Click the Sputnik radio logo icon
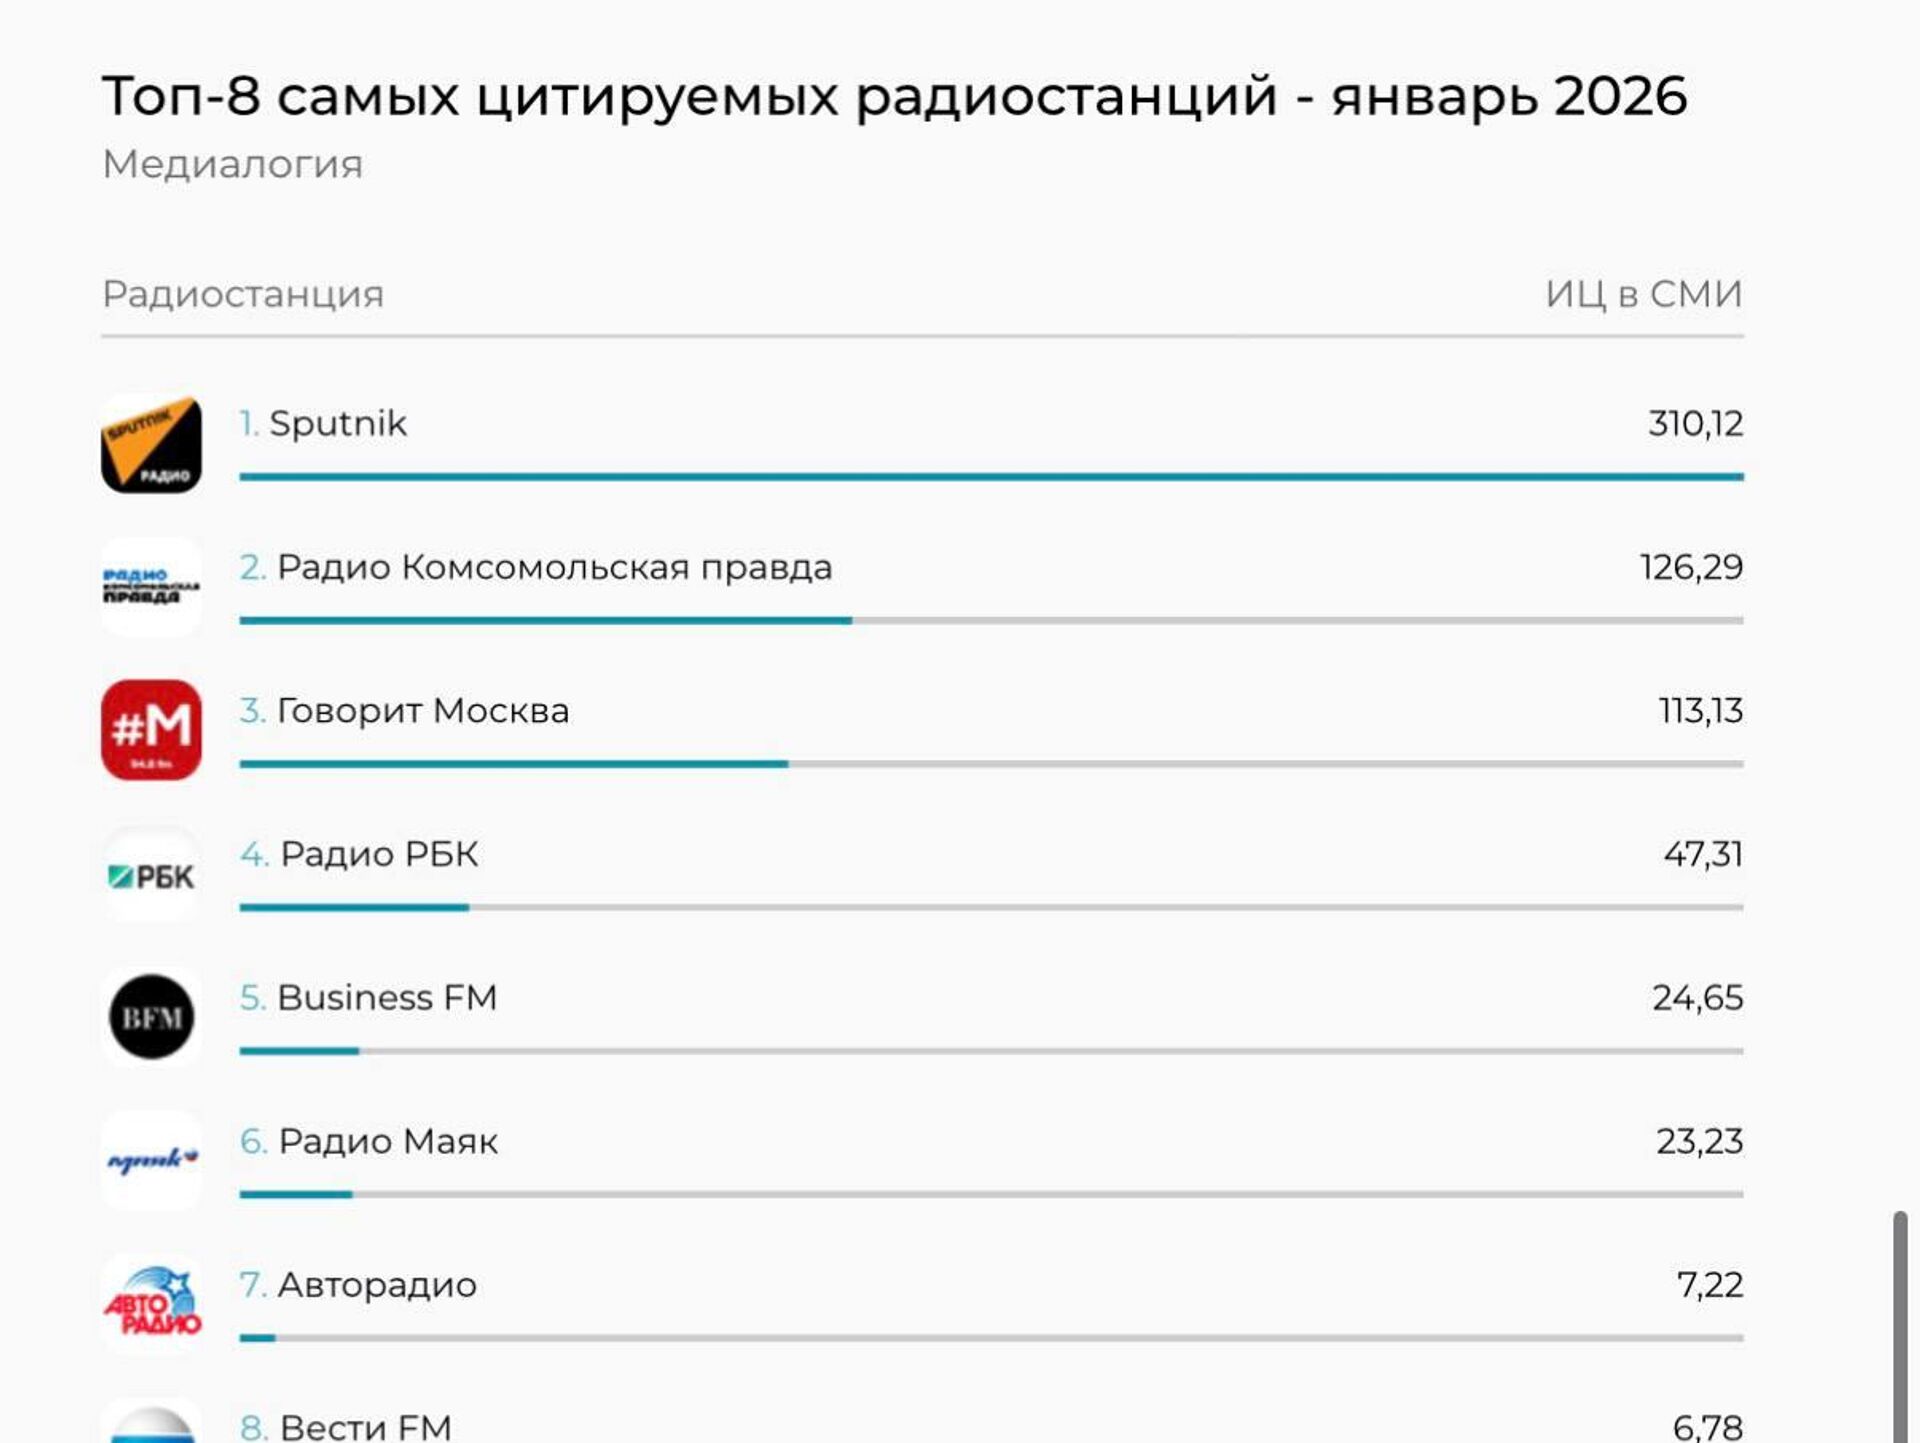This screenshot has width=1920, height=1443. pyautogui.click(x=151, y=444)
